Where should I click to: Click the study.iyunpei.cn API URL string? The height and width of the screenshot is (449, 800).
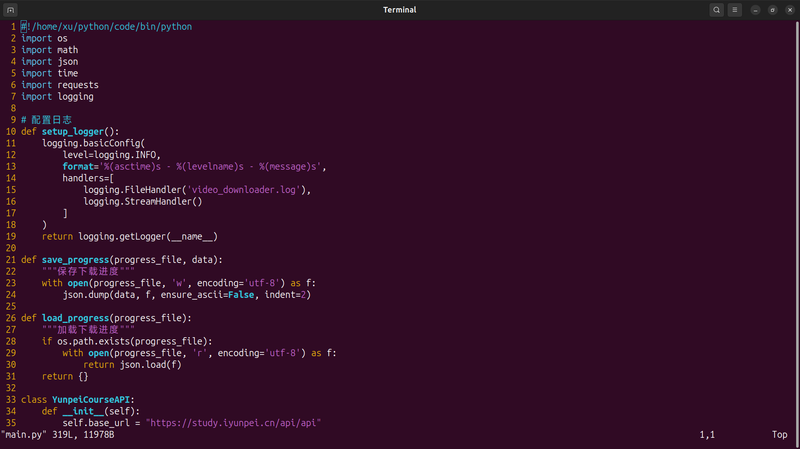point(233,423)
